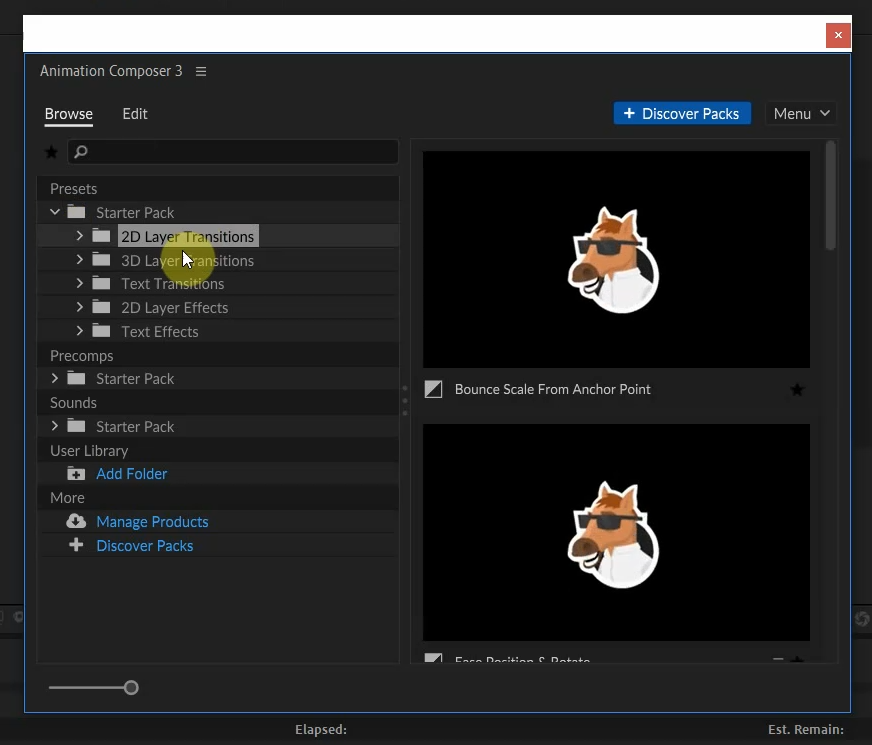
Task: Open the Manage Products link
Action: [x=152, y=521]
